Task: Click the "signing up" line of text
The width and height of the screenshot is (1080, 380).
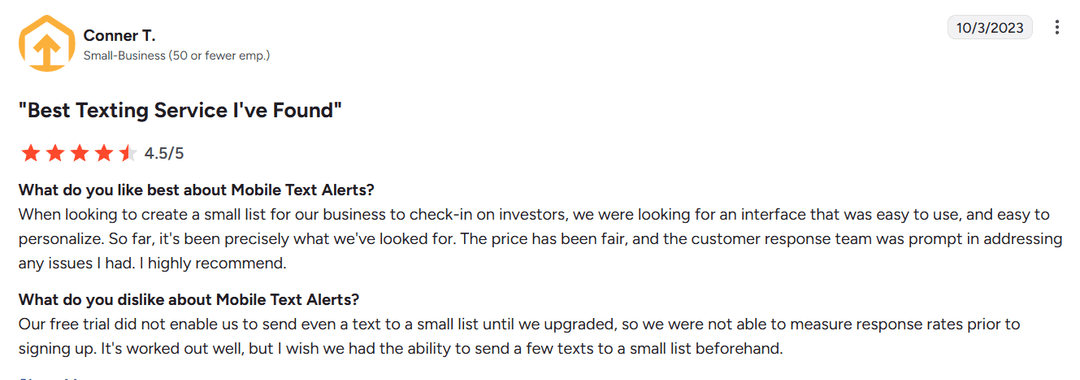Action: (x=401, y=348)
